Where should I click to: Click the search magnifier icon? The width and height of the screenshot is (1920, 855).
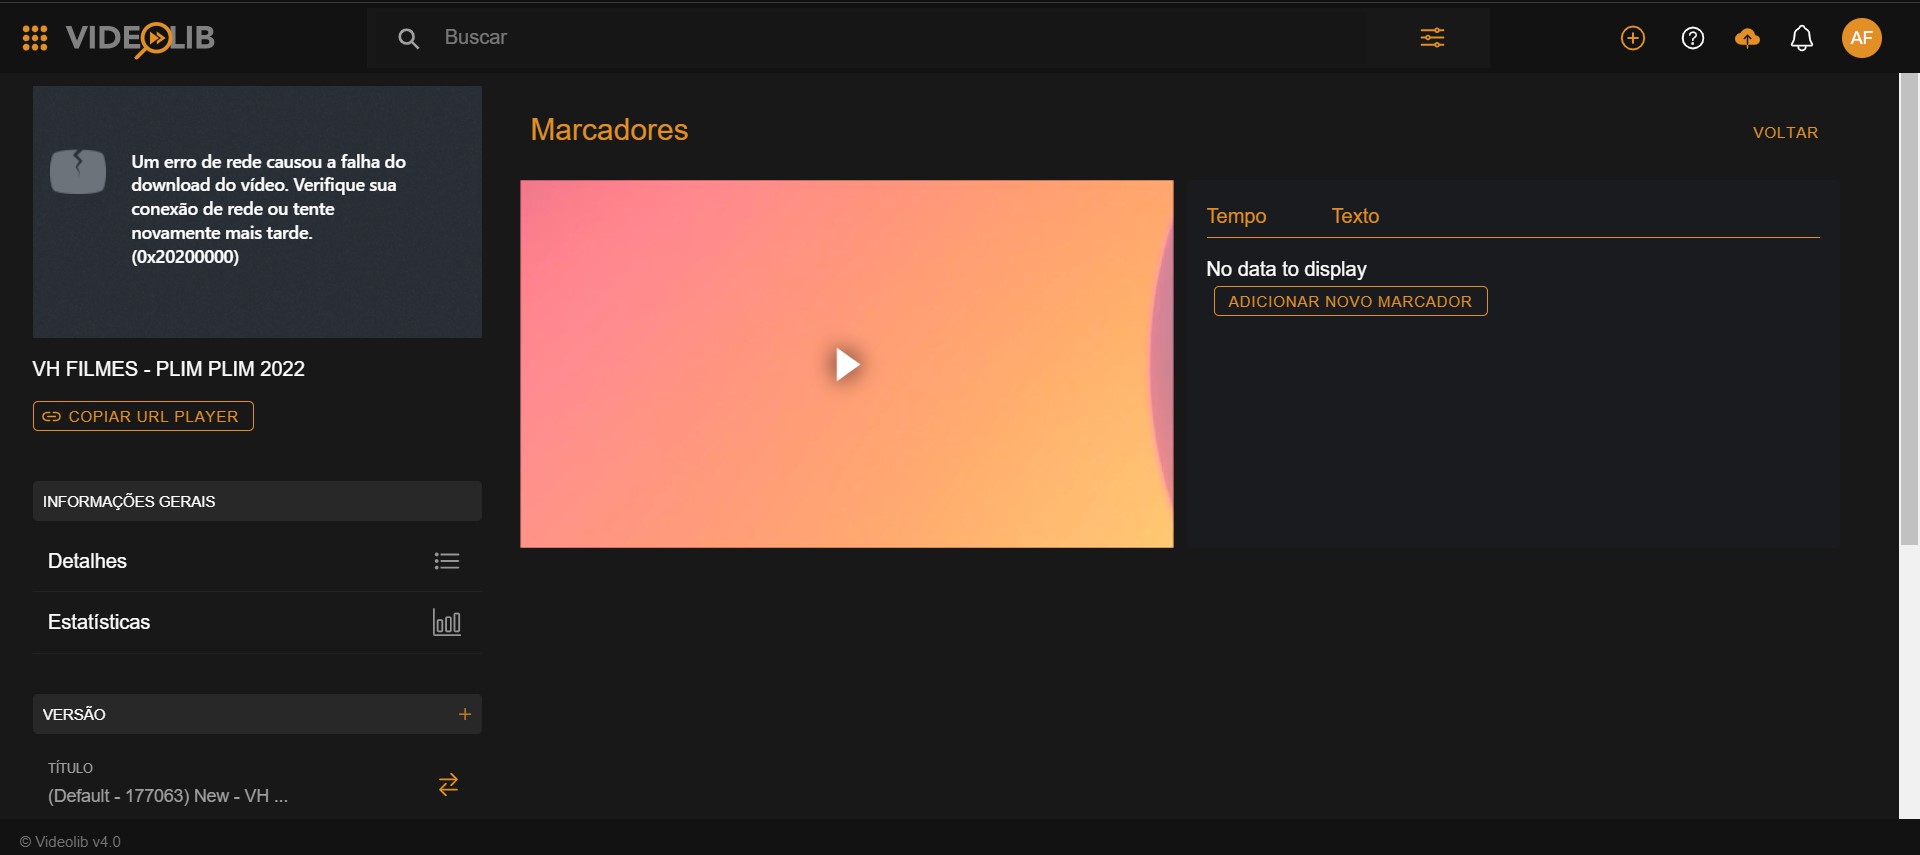point(408,38)
